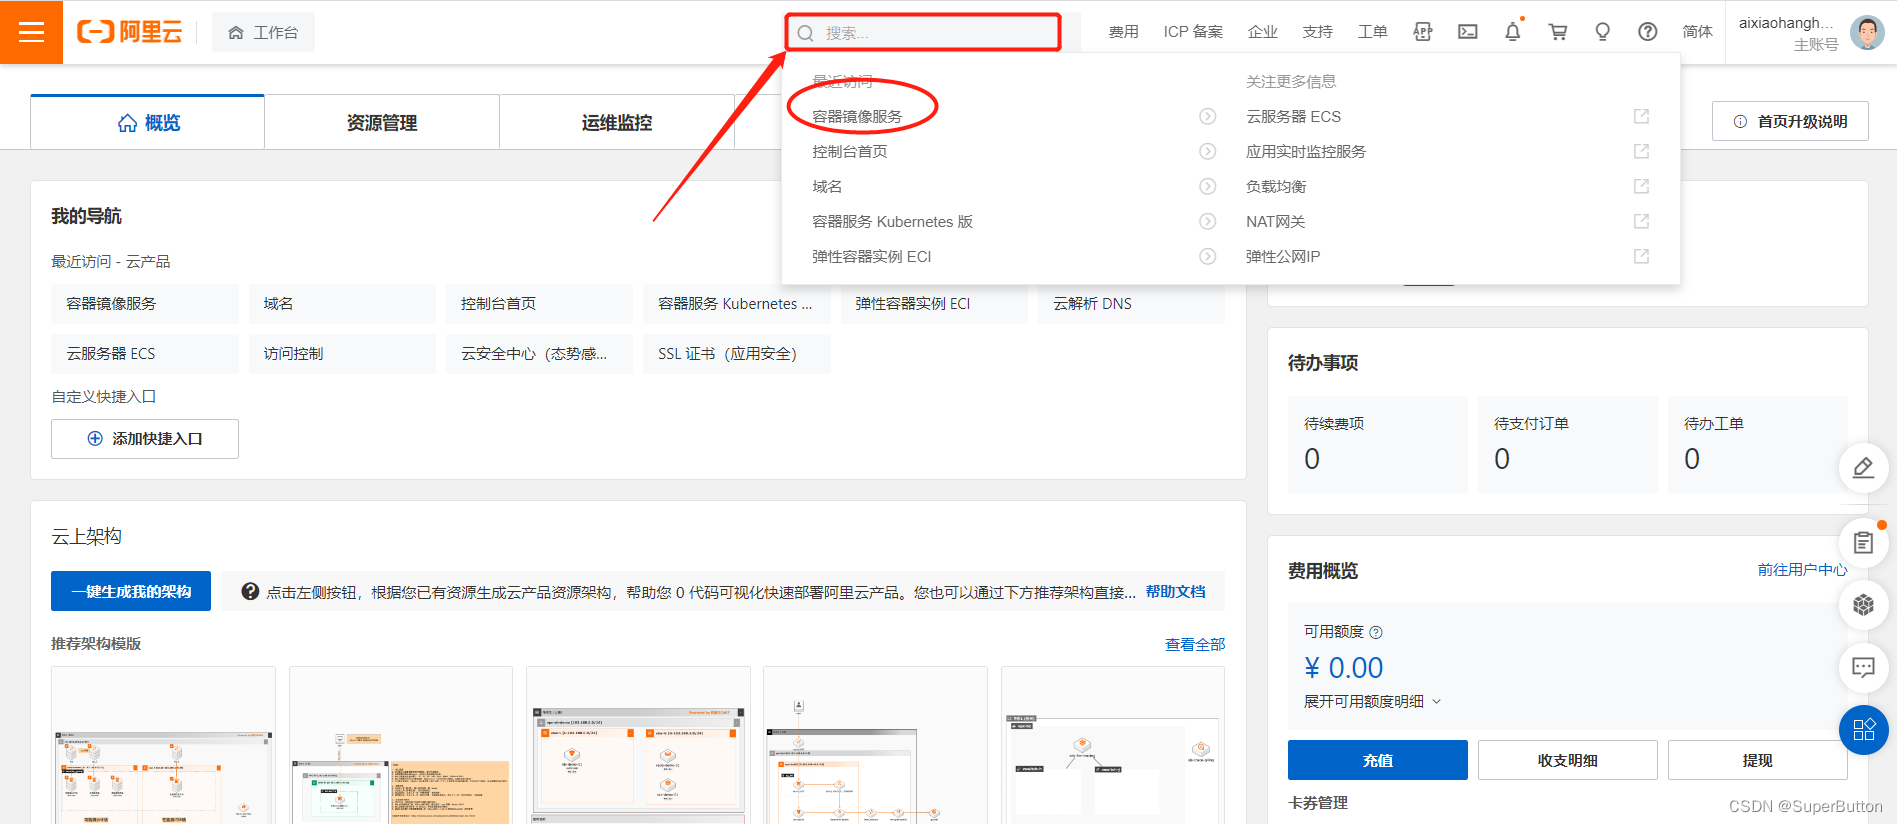
Task: Click the lightbulb suggestions icon
Action: pos(1603,32)
